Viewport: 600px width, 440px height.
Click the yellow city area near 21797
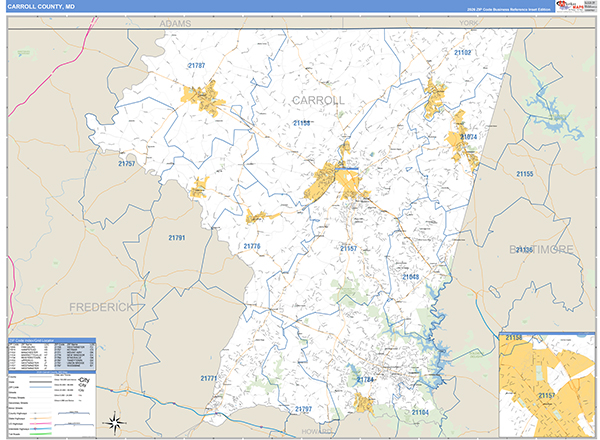point(363,403)
